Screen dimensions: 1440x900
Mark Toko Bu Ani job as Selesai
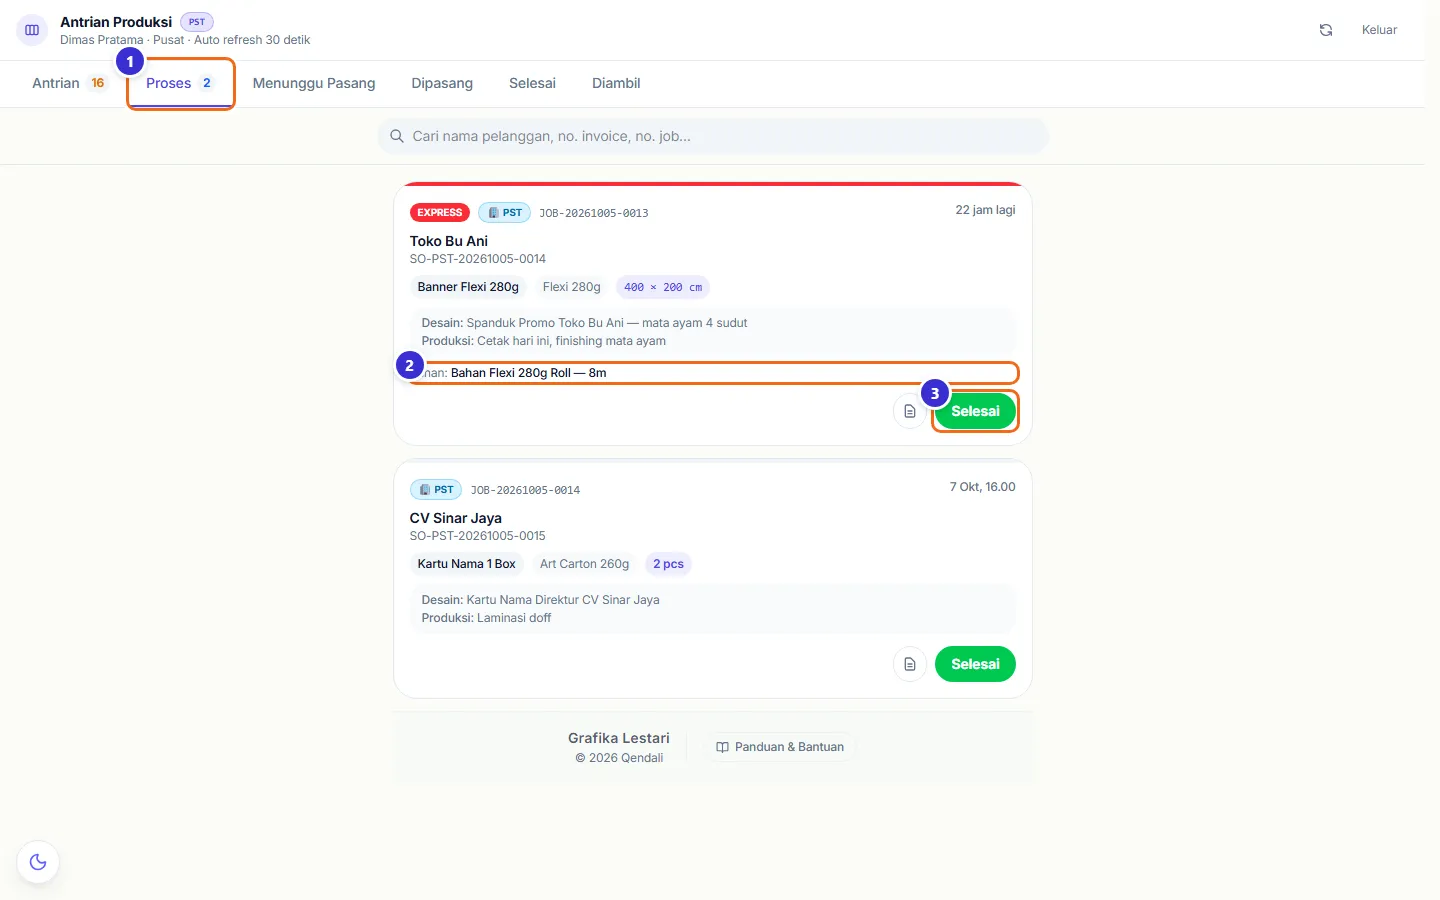[975, 411]
